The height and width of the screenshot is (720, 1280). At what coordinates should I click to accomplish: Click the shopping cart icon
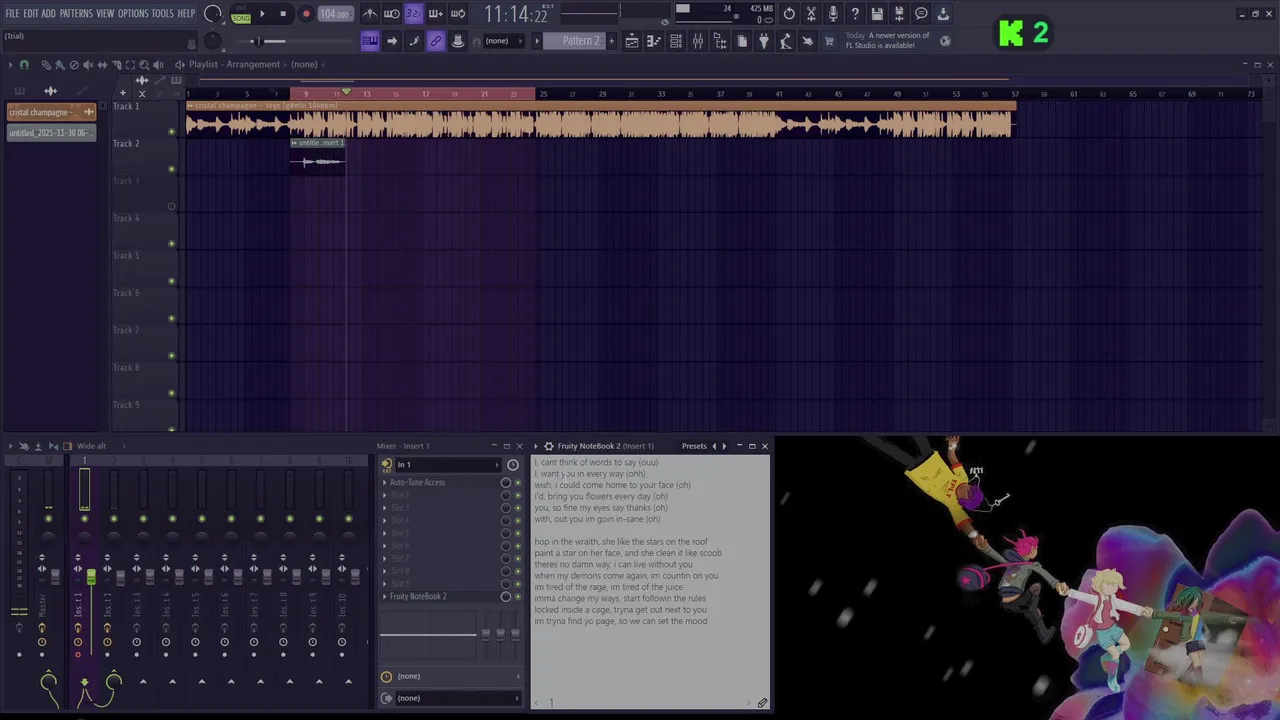click(829, 41)
